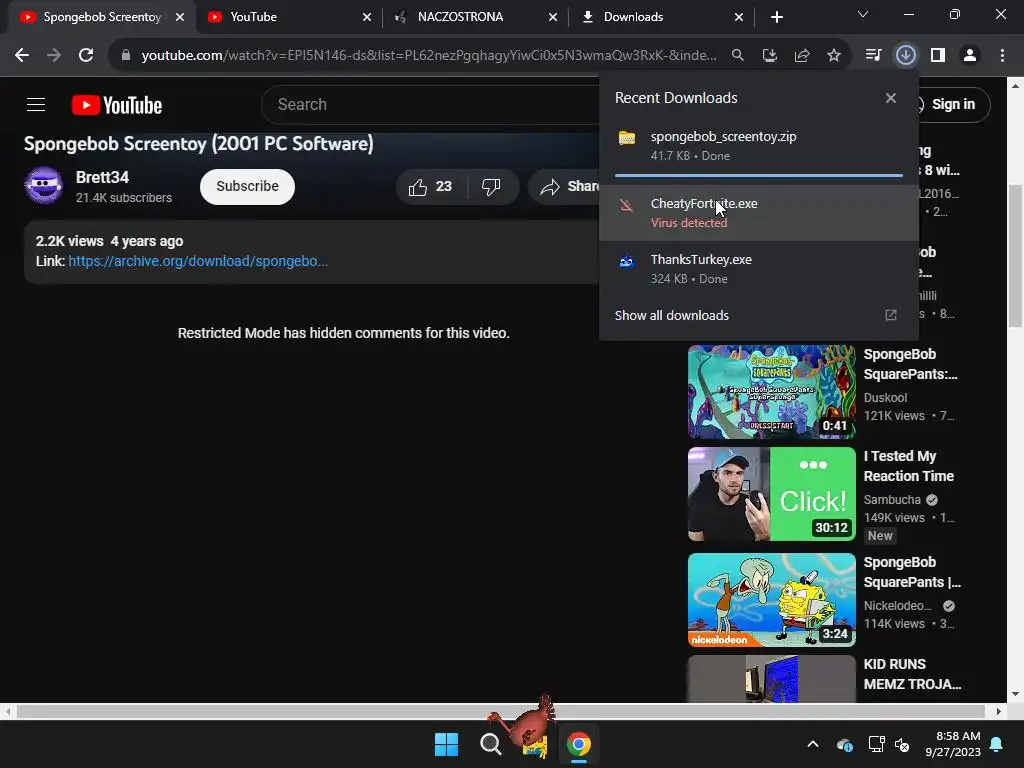The width and height of the screenshot is (1024, 768).
Task: Open the Nickelodeon SpongeBob video thumbnail
Action: [x=771, y=600]
